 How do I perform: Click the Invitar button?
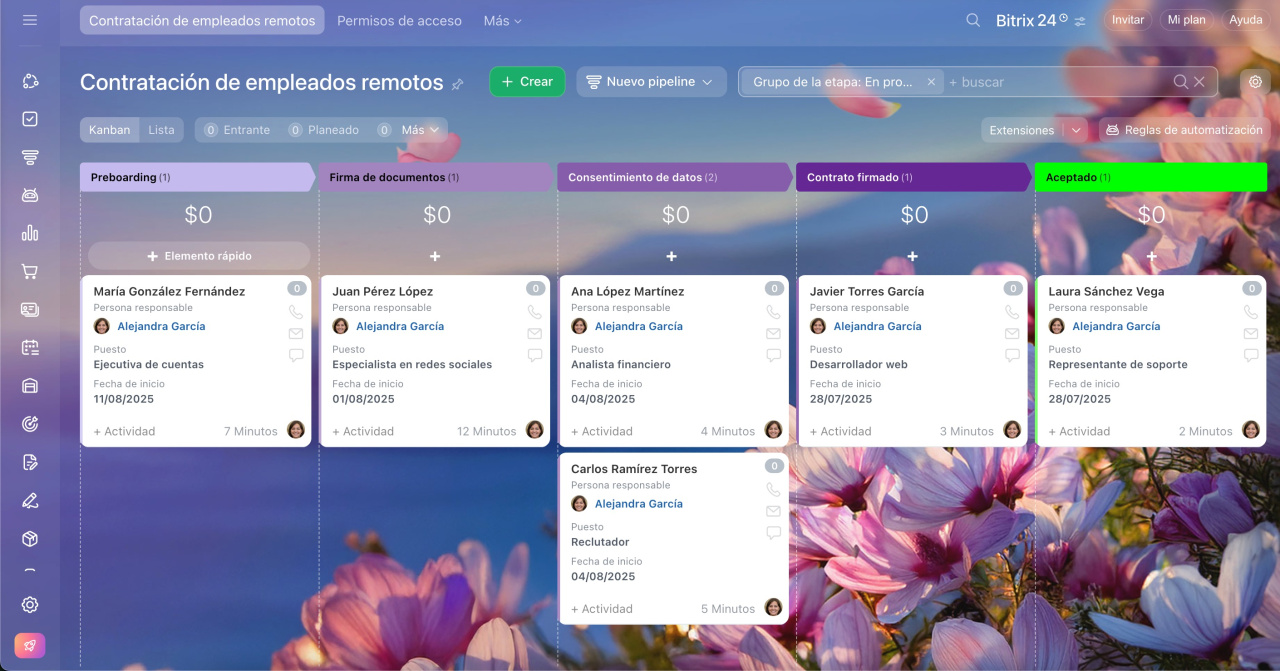(x=1128, y=20)
